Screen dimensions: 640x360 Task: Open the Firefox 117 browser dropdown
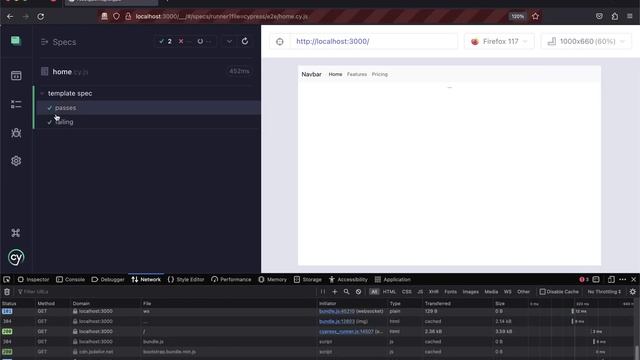point(499,42)
